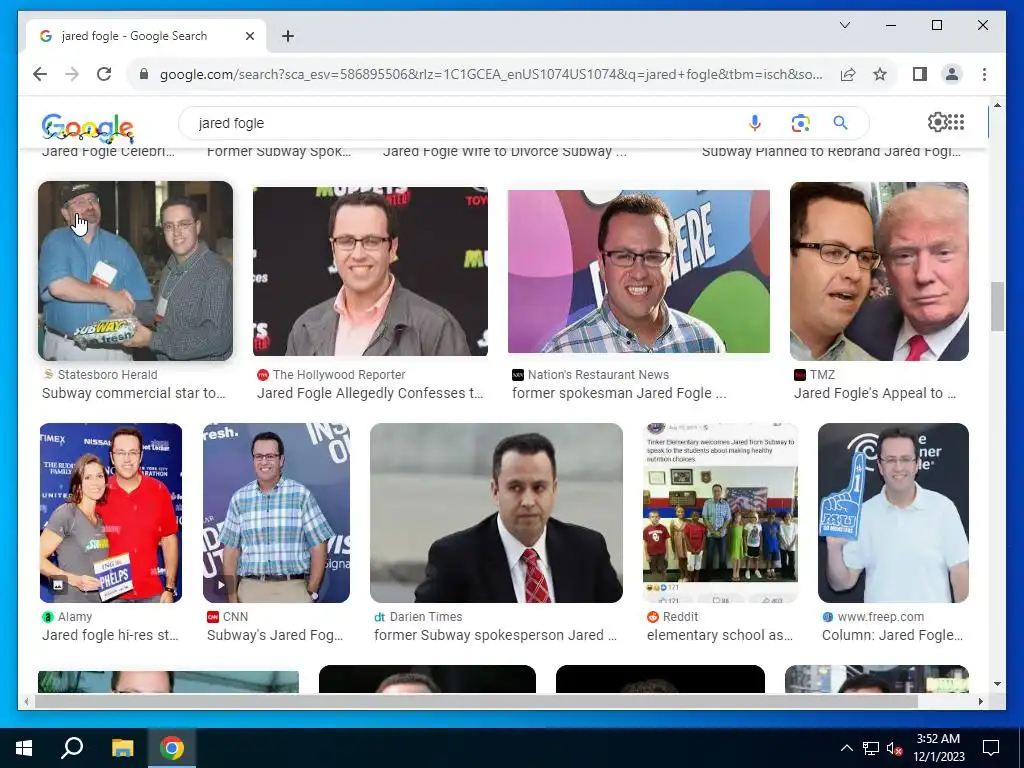Open the Chrome side panel icon
The width and height of the screenshot is (1024, 768).
920,74
